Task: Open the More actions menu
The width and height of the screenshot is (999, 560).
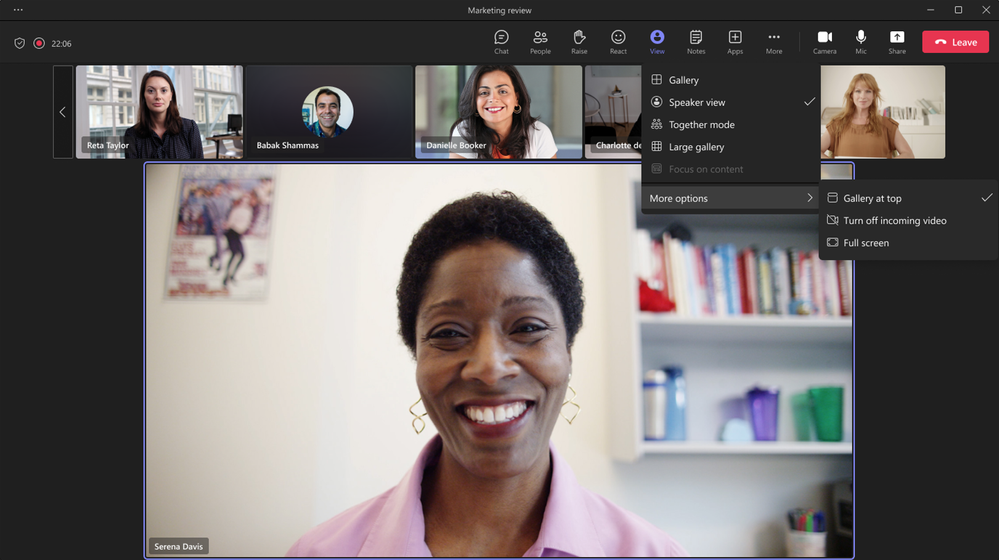Action: tap(774, 42)
